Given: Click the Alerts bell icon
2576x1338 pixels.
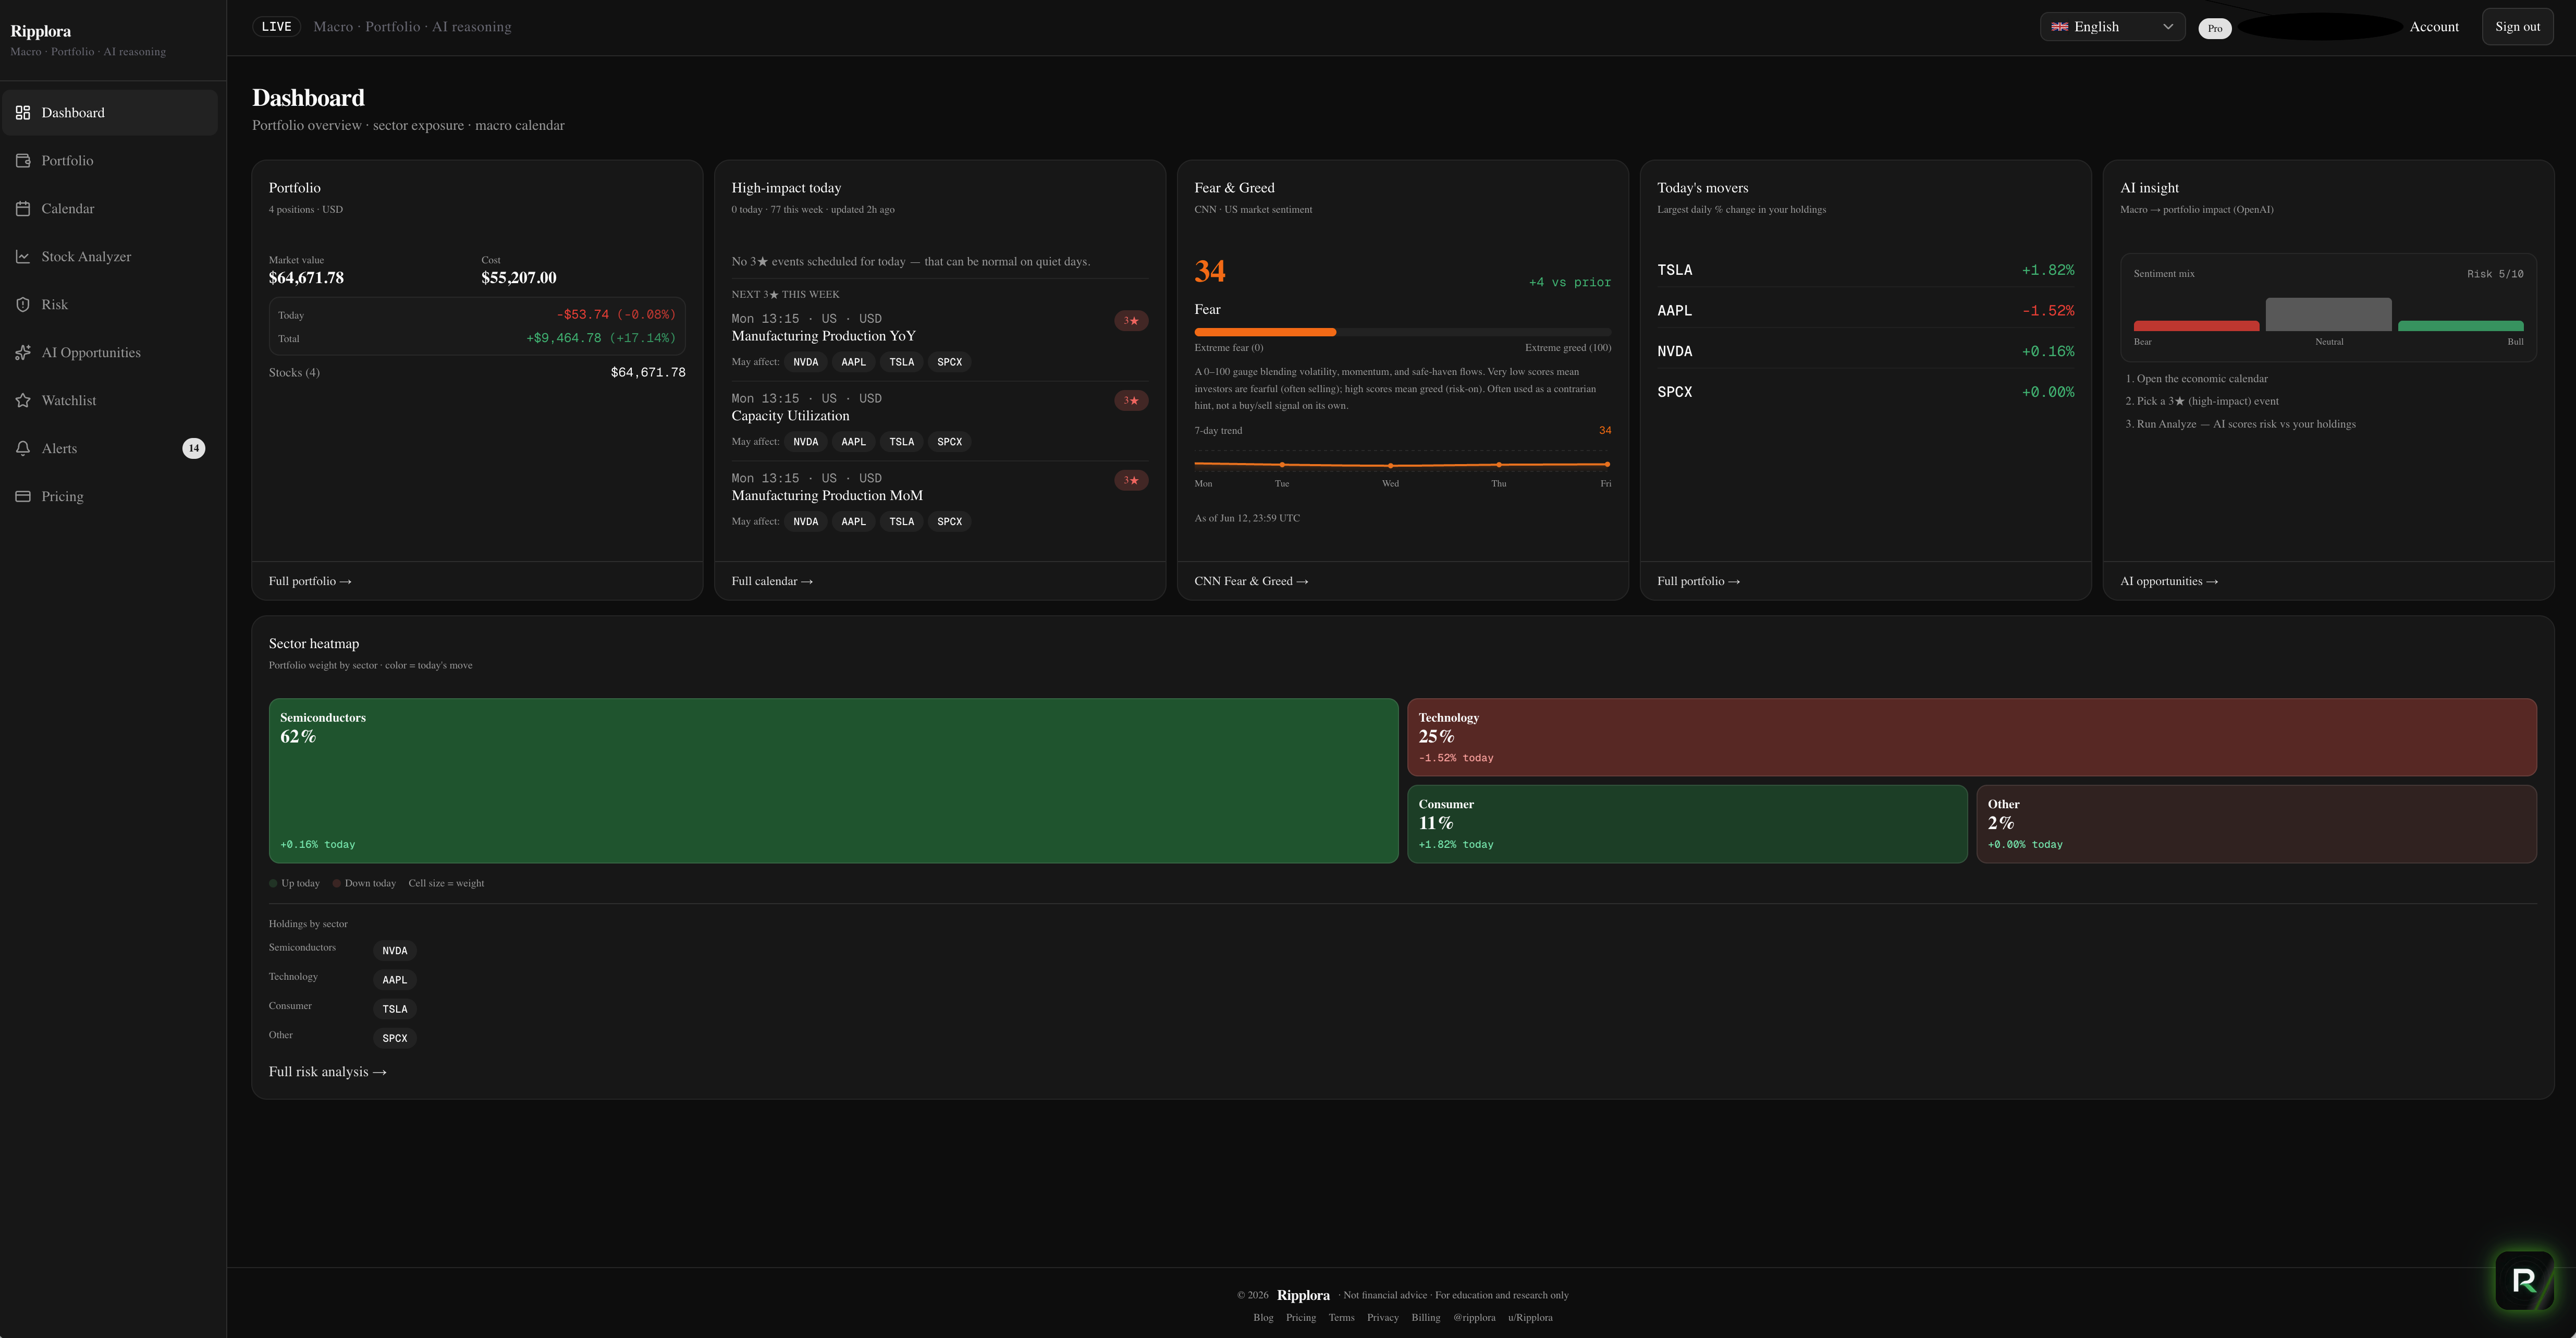Looking at the screenshot, I should coord(23,449).
